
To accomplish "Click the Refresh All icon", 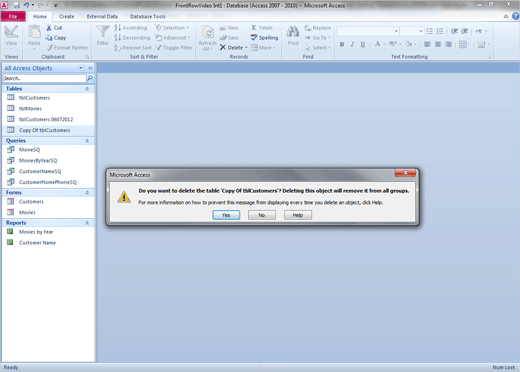I will 208,33.
